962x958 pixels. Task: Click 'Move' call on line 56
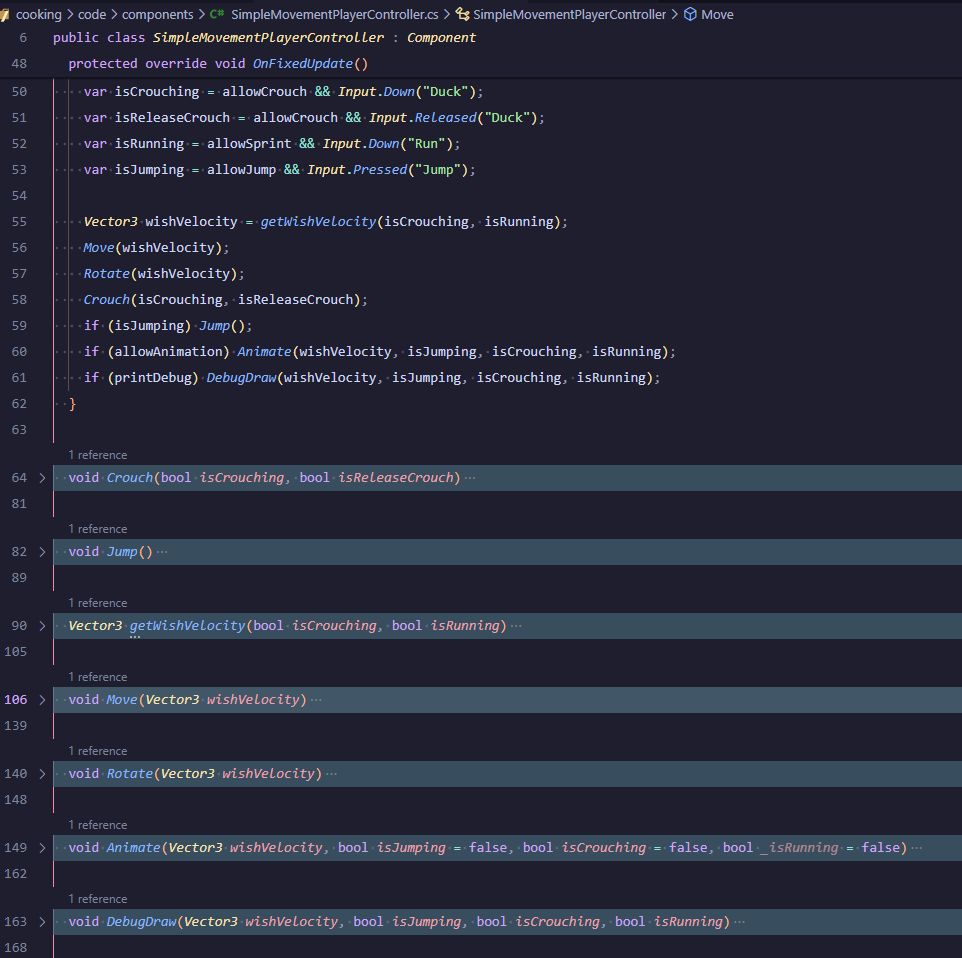pyautogui.click(x=99, y=247)
